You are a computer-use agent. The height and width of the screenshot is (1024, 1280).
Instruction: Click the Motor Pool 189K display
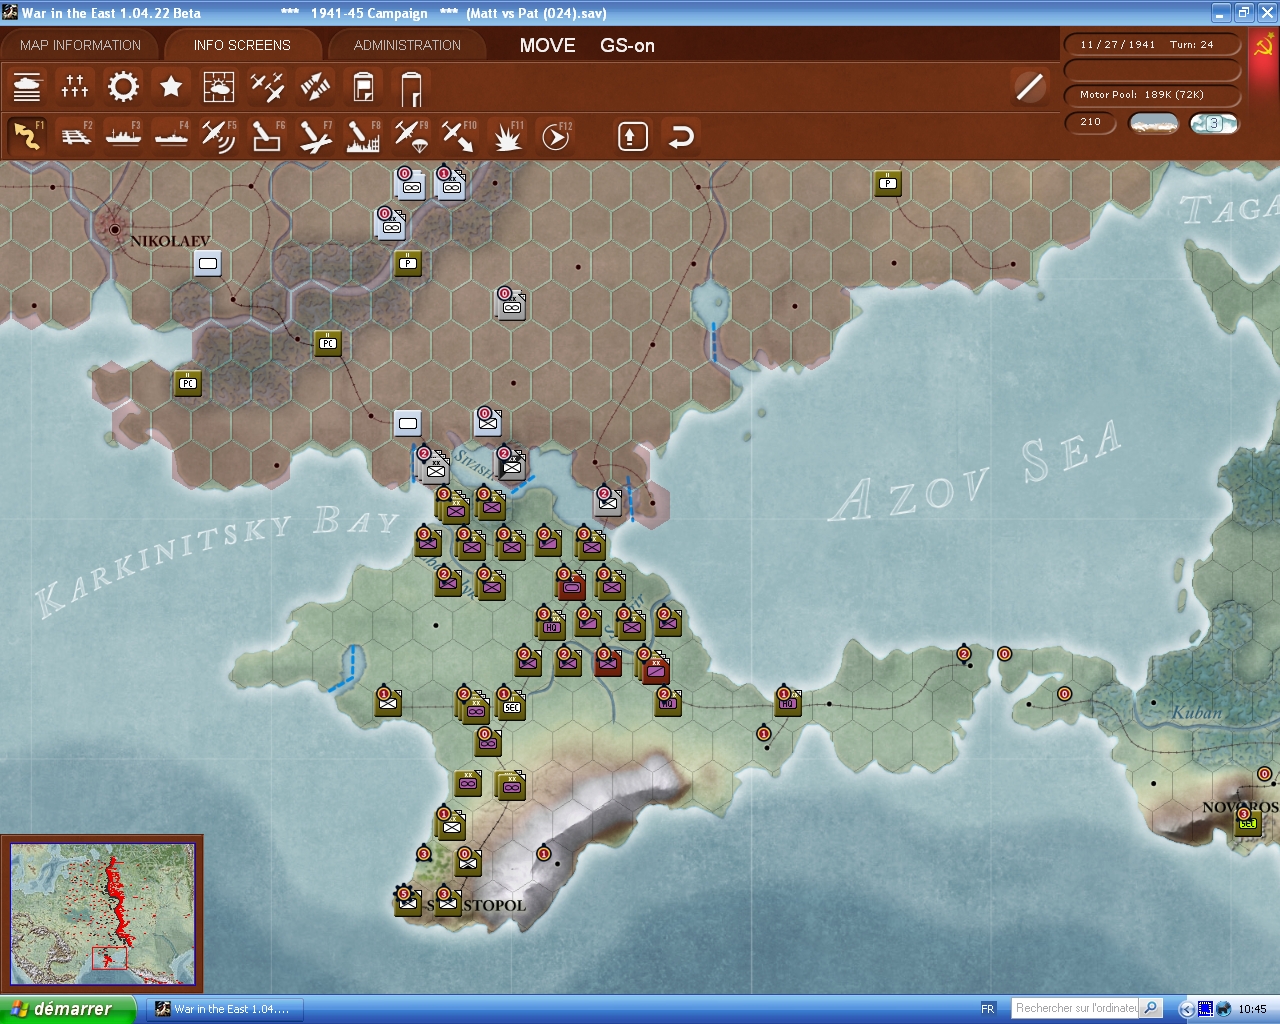(1153, 95)
